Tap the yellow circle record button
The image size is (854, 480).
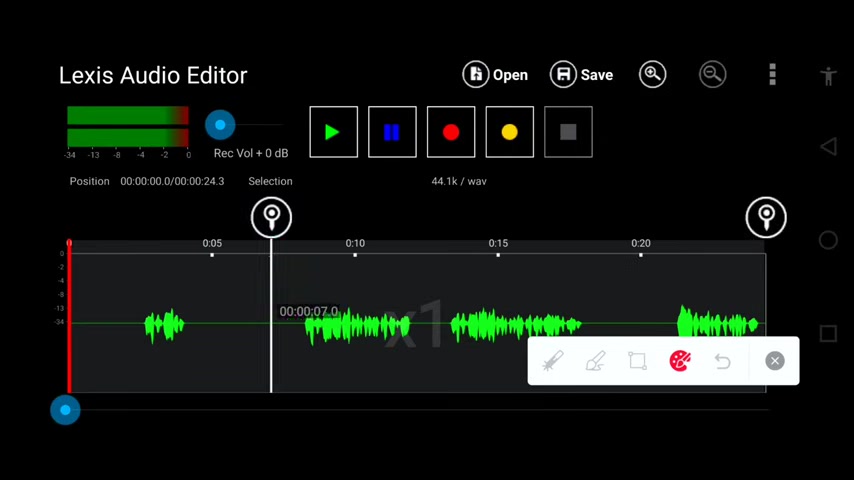pyautogui.click(x=510, y=132)
